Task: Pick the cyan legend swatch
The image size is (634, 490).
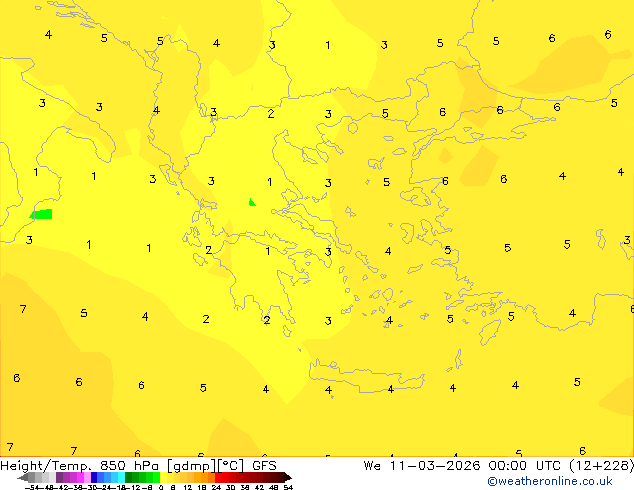Action: click(121, 477)
